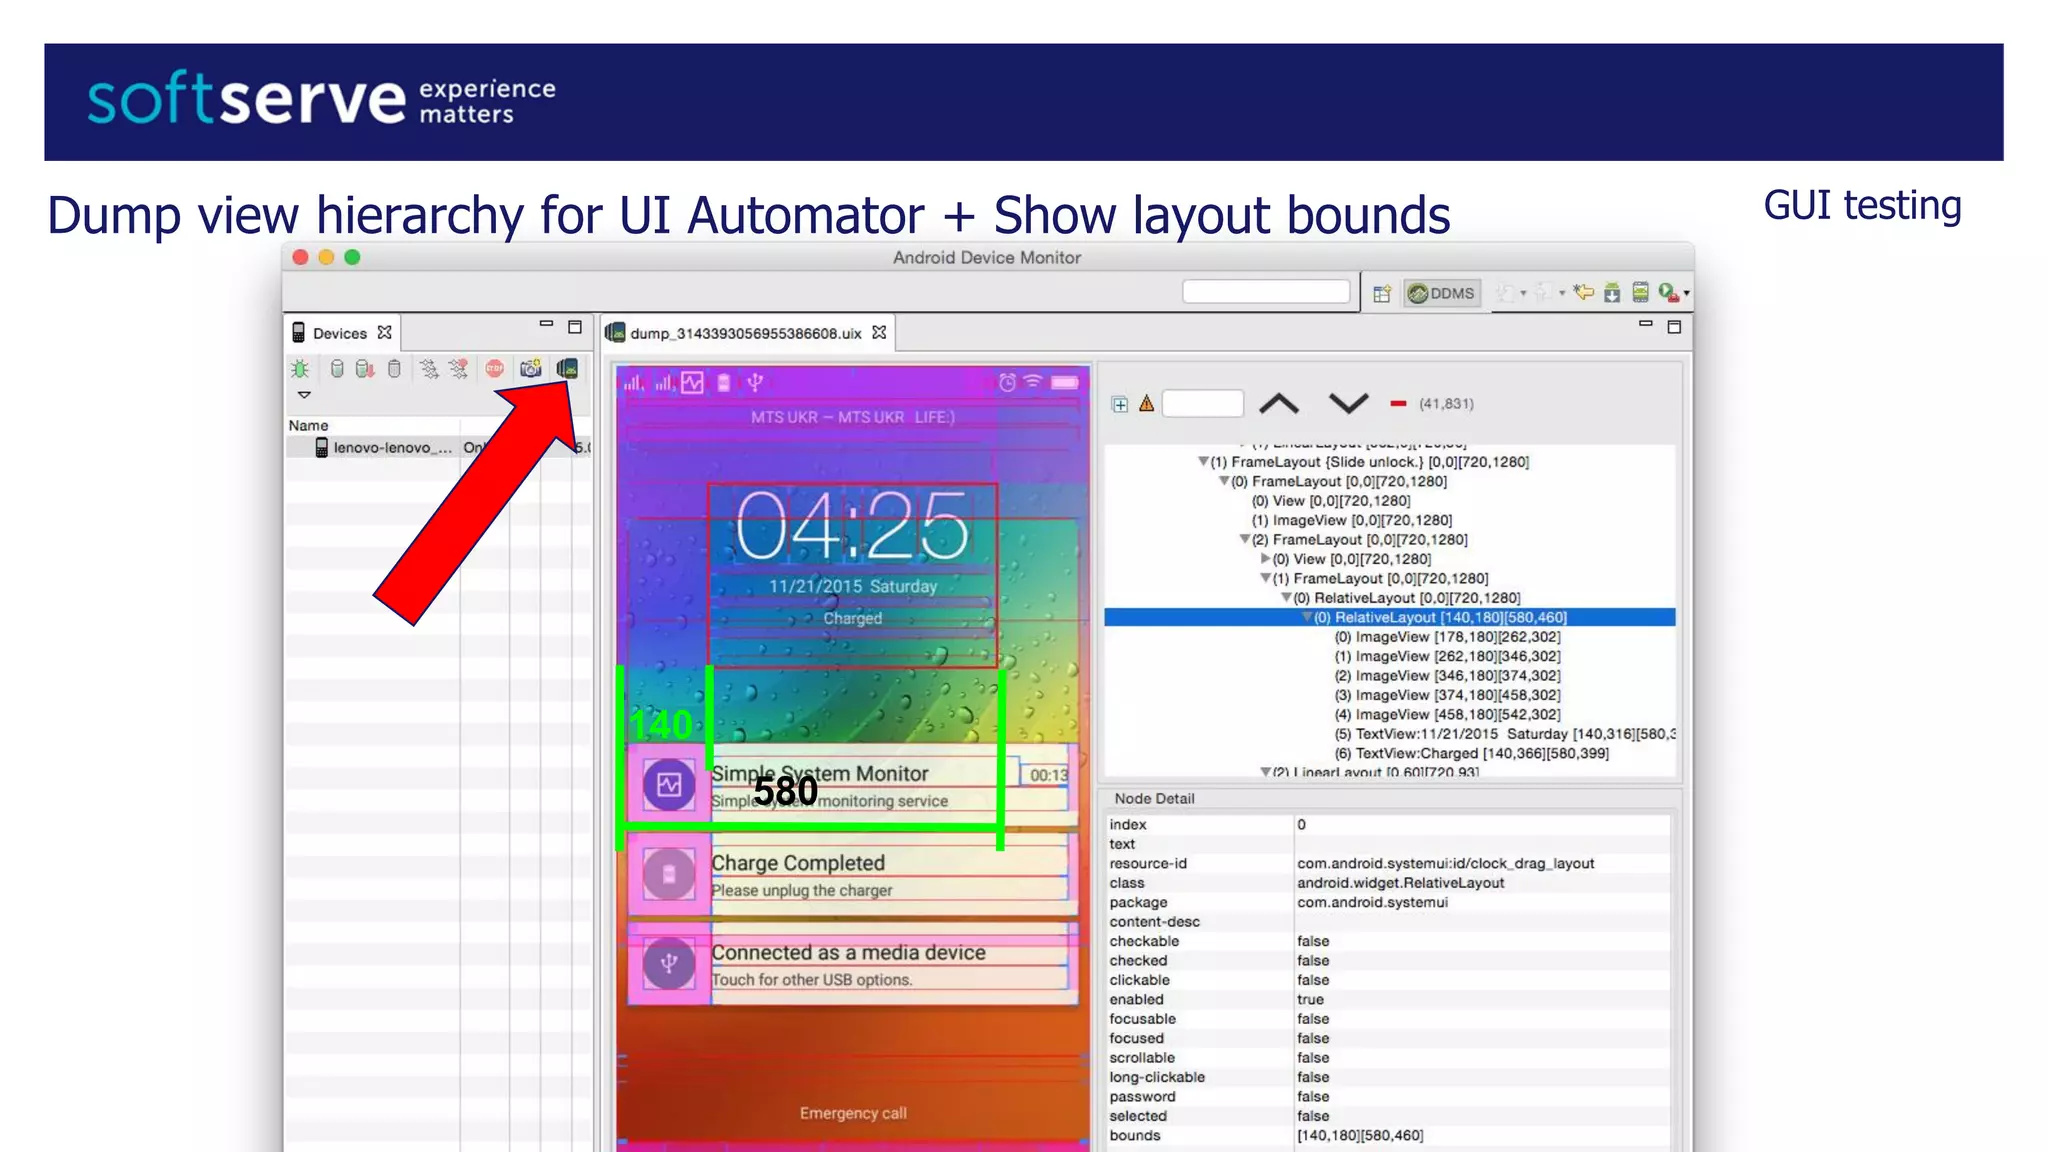
Task: Select TextView:11/21/2015 Saturday tree row
Action: 1505,734
